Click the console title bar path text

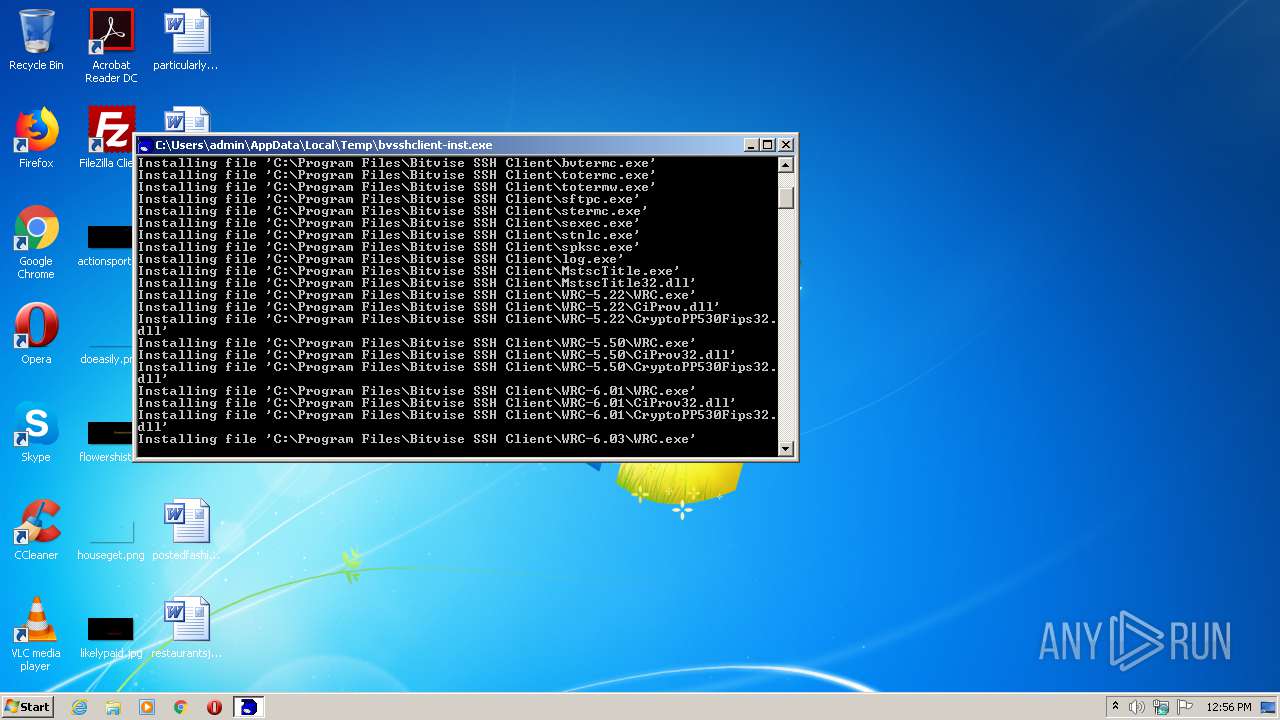coord(324,145)
